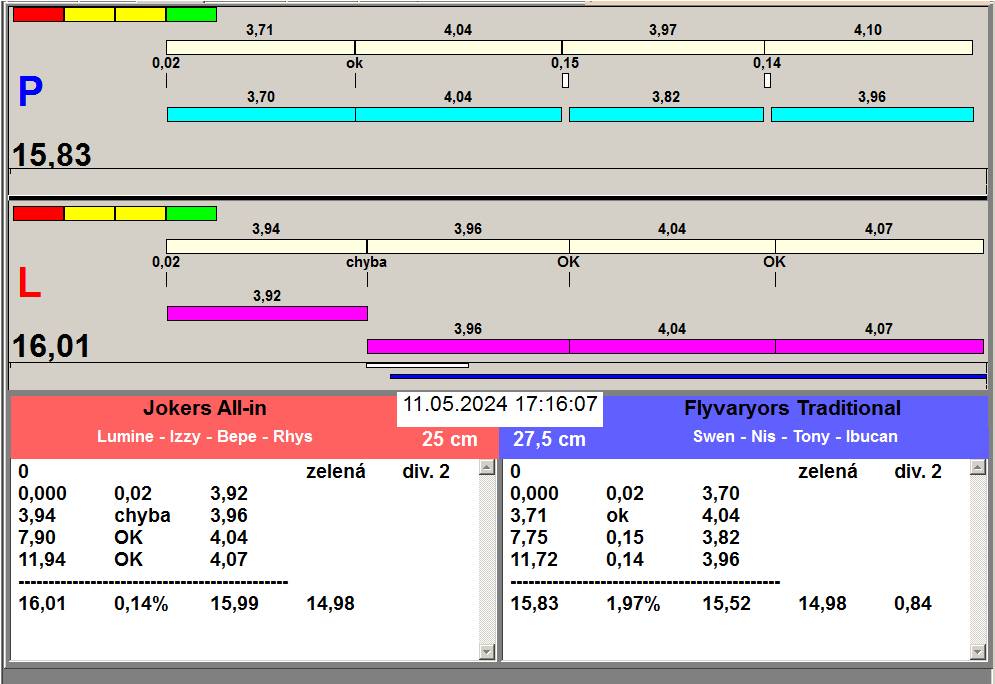Screen dimensions: 995x684
Task: Click the small white bar below lane L timeline
Action: click(x=418, y=365)
